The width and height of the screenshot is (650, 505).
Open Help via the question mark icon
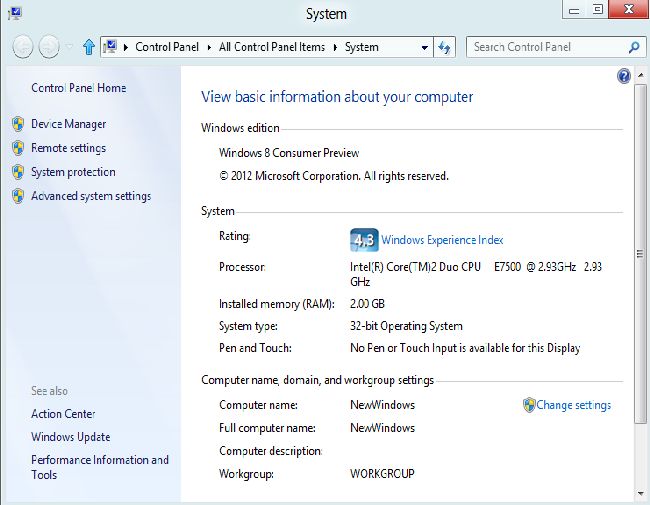tap(624, 76)
